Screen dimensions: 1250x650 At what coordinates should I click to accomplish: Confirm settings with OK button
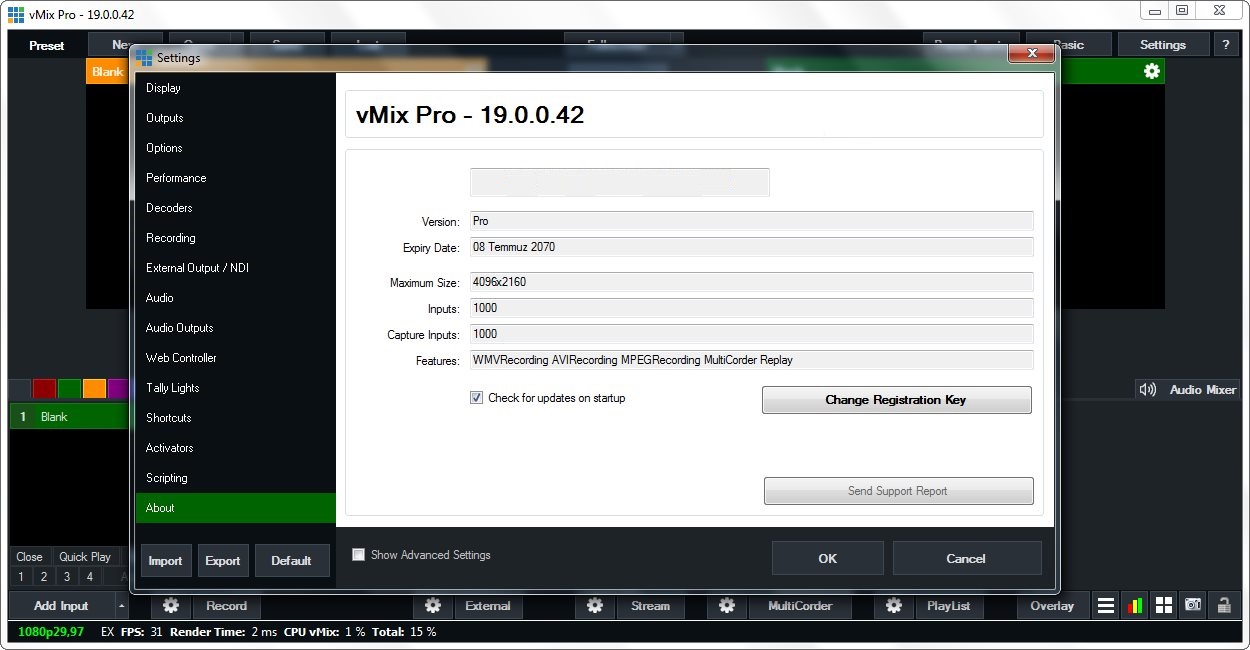[827, 558]
